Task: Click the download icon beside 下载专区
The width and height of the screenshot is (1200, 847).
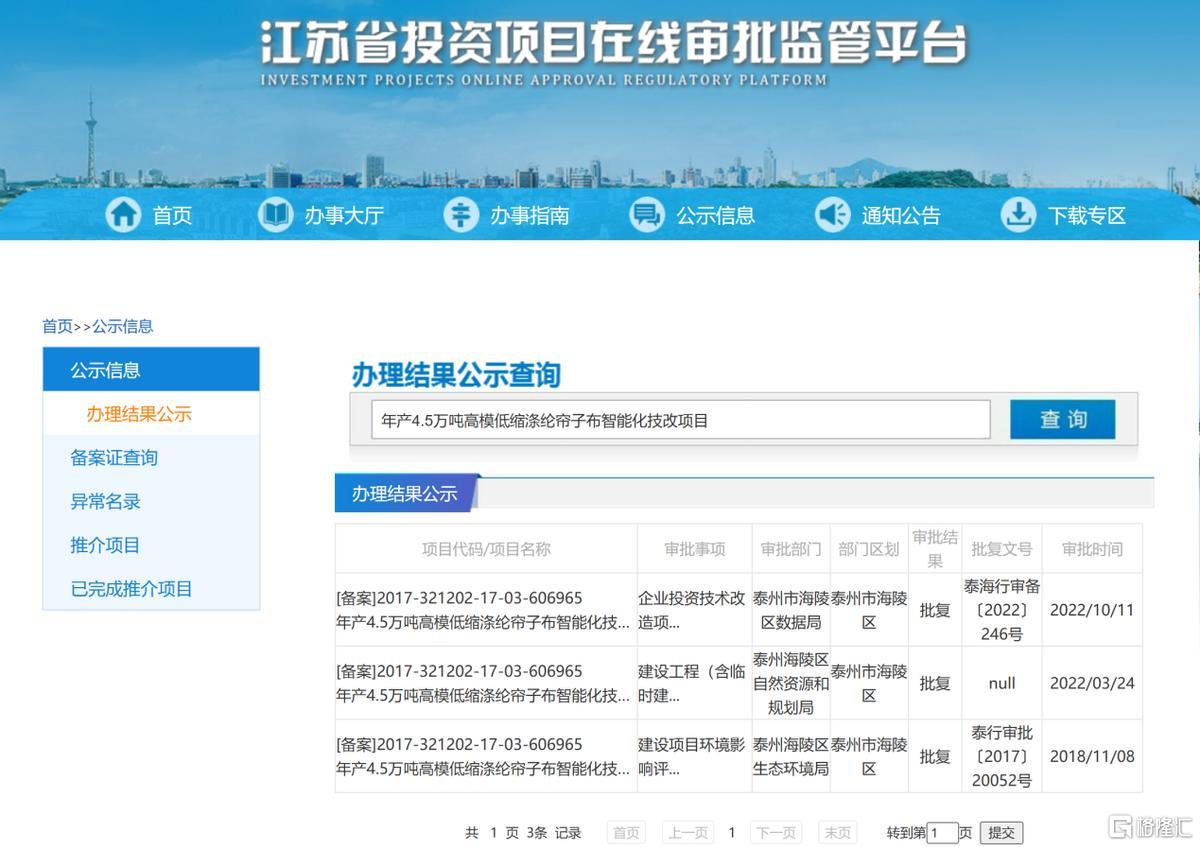Action: click(x=1018, y=214)
